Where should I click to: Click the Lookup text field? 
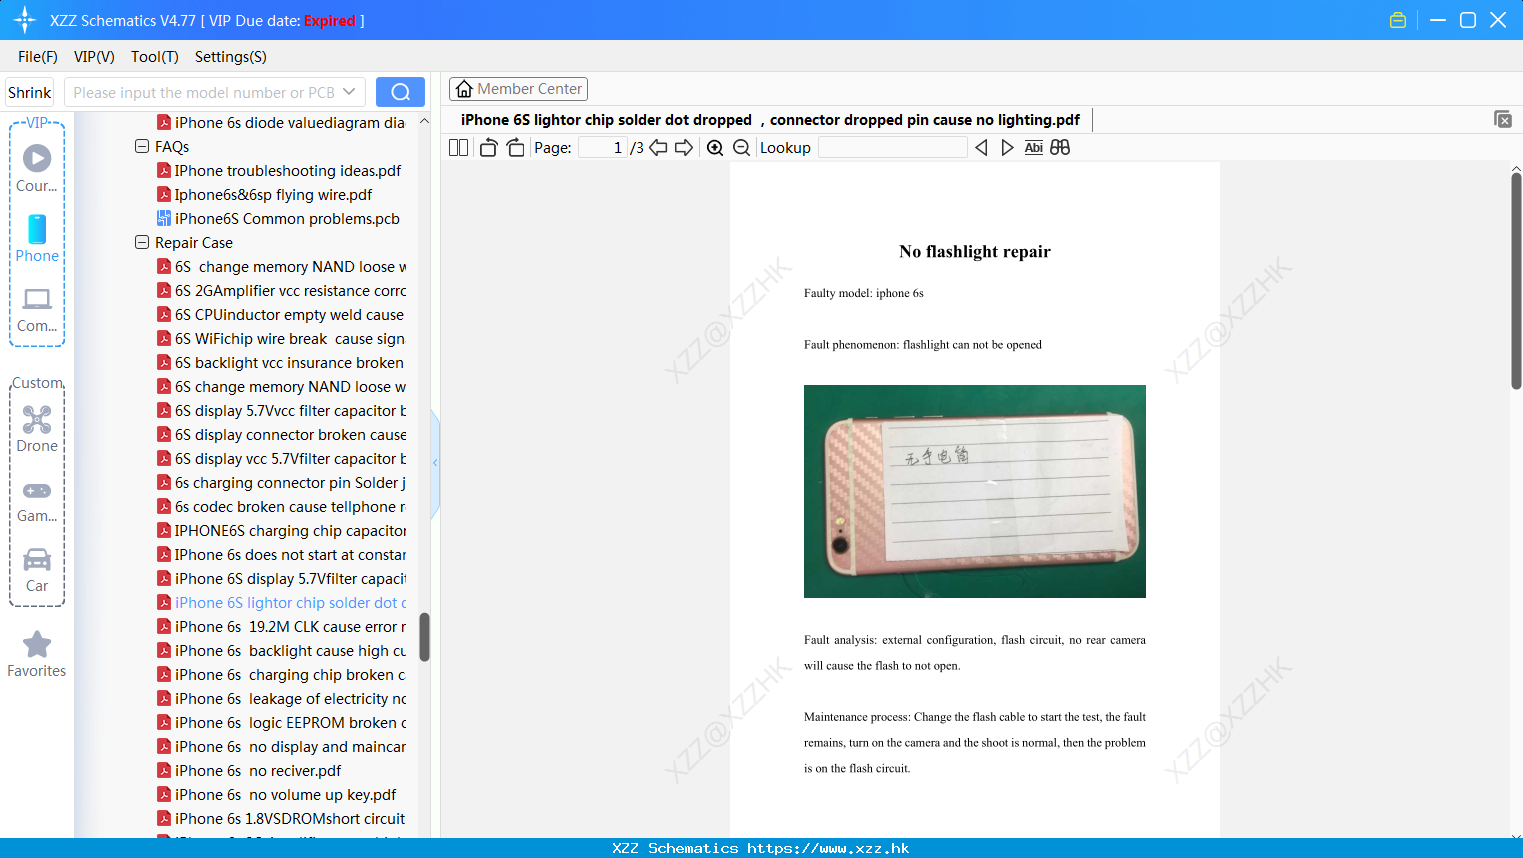point(893,148)
